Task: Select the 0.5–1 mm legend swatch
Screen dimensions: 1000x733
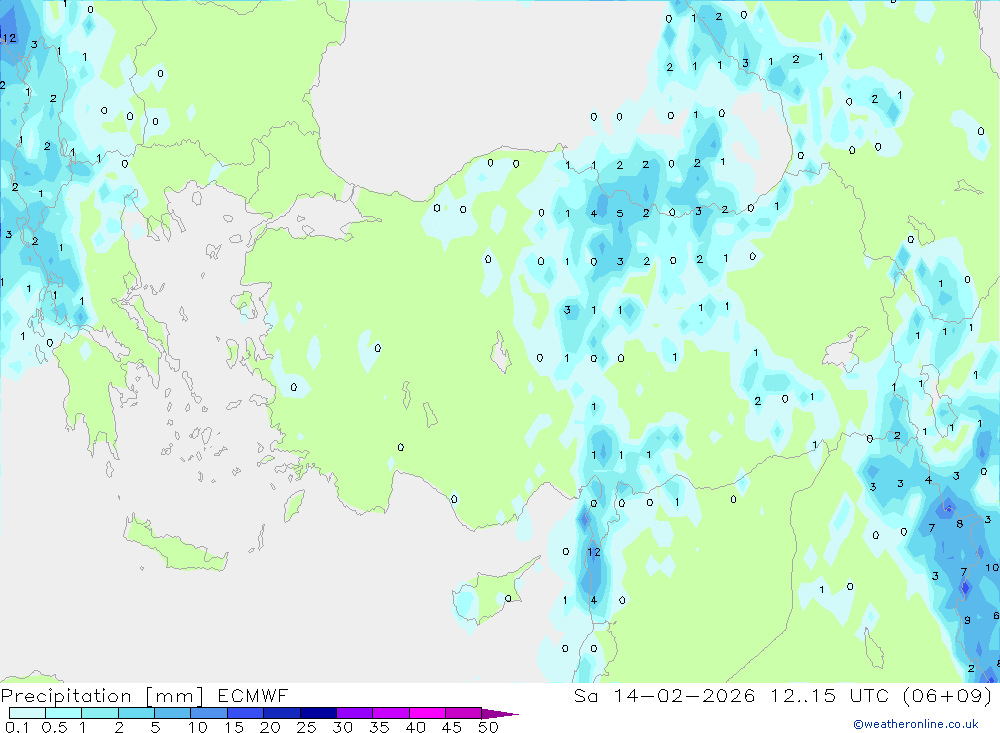Action: tap(63, 713)
